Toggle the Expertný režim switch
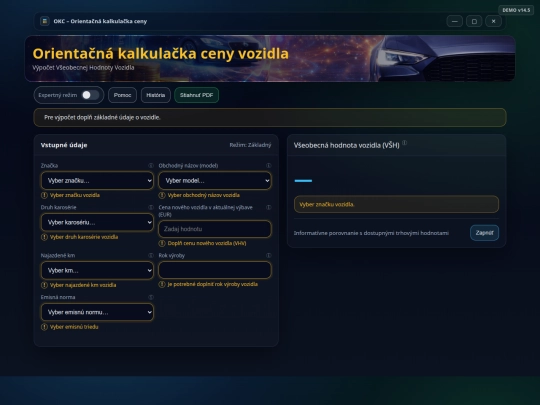This screenshot has height=405, width=540. tap(91, 95)
